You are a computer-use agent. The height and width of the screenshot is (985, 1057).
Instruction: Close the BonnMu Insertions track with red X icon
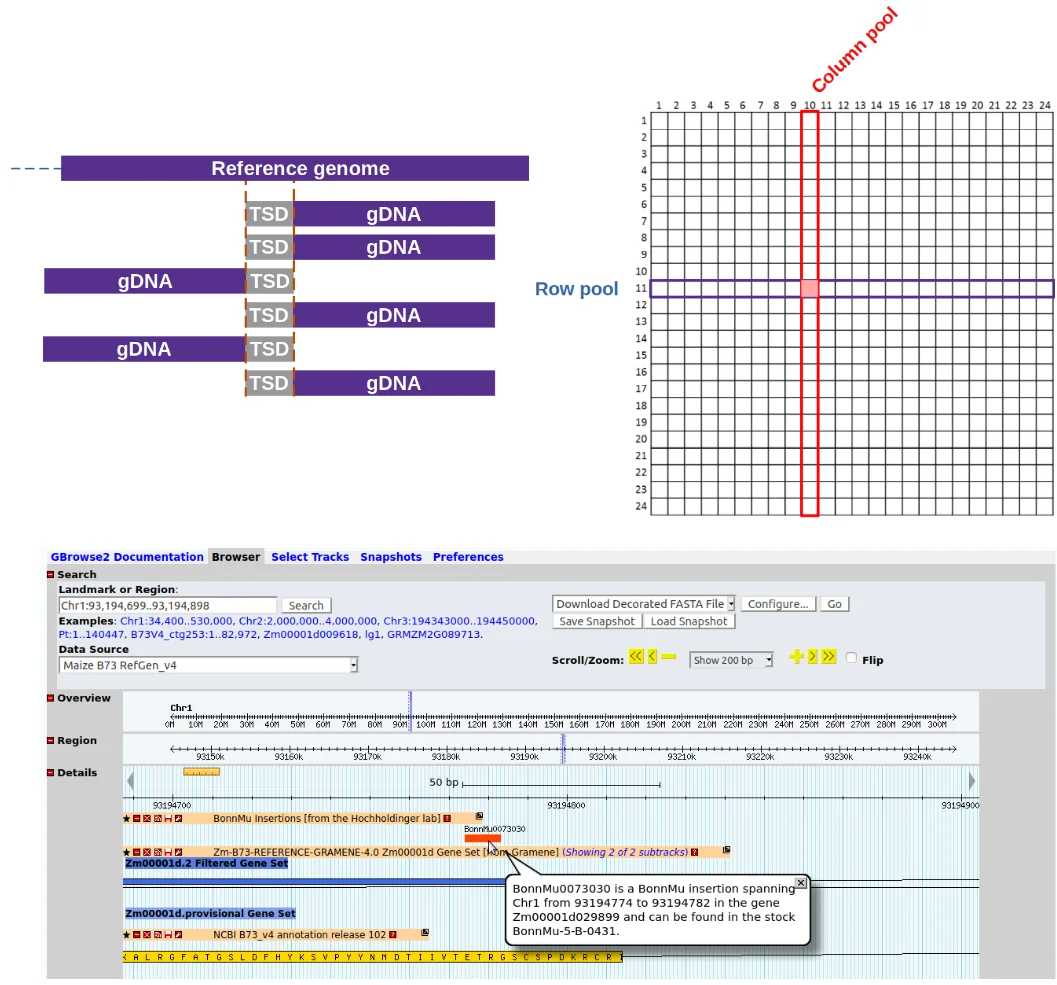coord(147,819)
